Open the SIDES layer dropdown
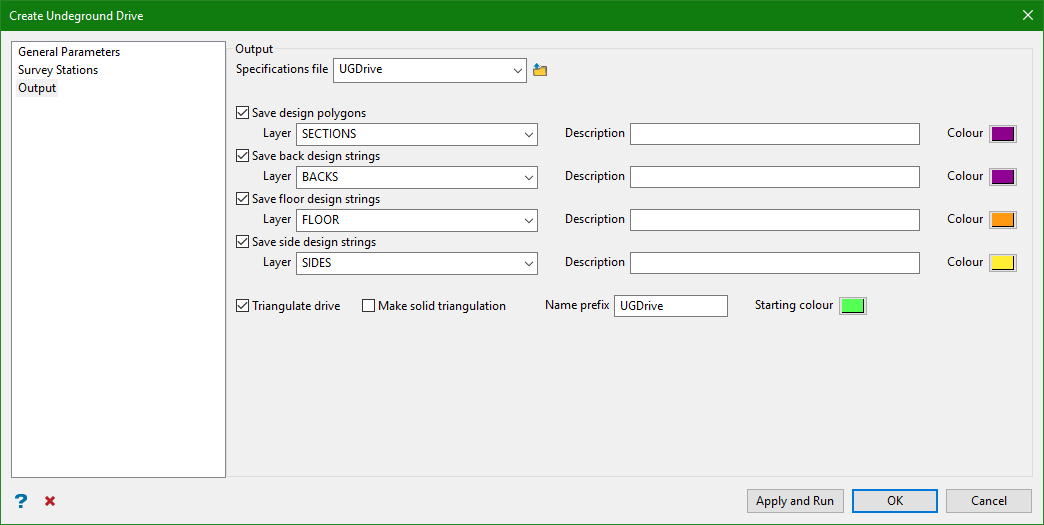This screenshot has height=525, width=1044. coord(527,263)
